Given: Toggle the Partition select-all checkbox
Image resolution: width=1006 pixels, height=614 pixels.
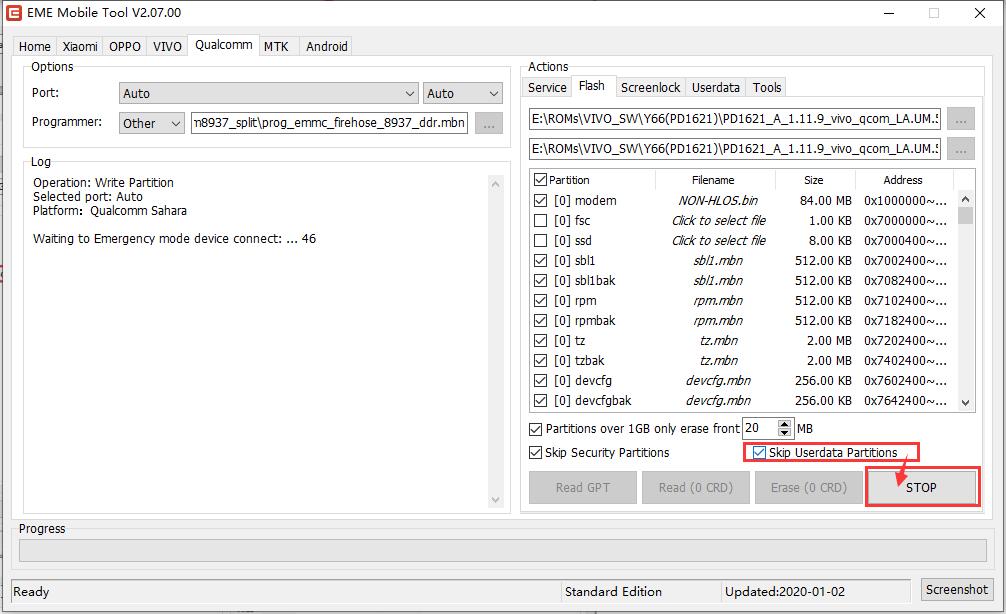Looking at the screenshot, I should [x=541, y=180].
